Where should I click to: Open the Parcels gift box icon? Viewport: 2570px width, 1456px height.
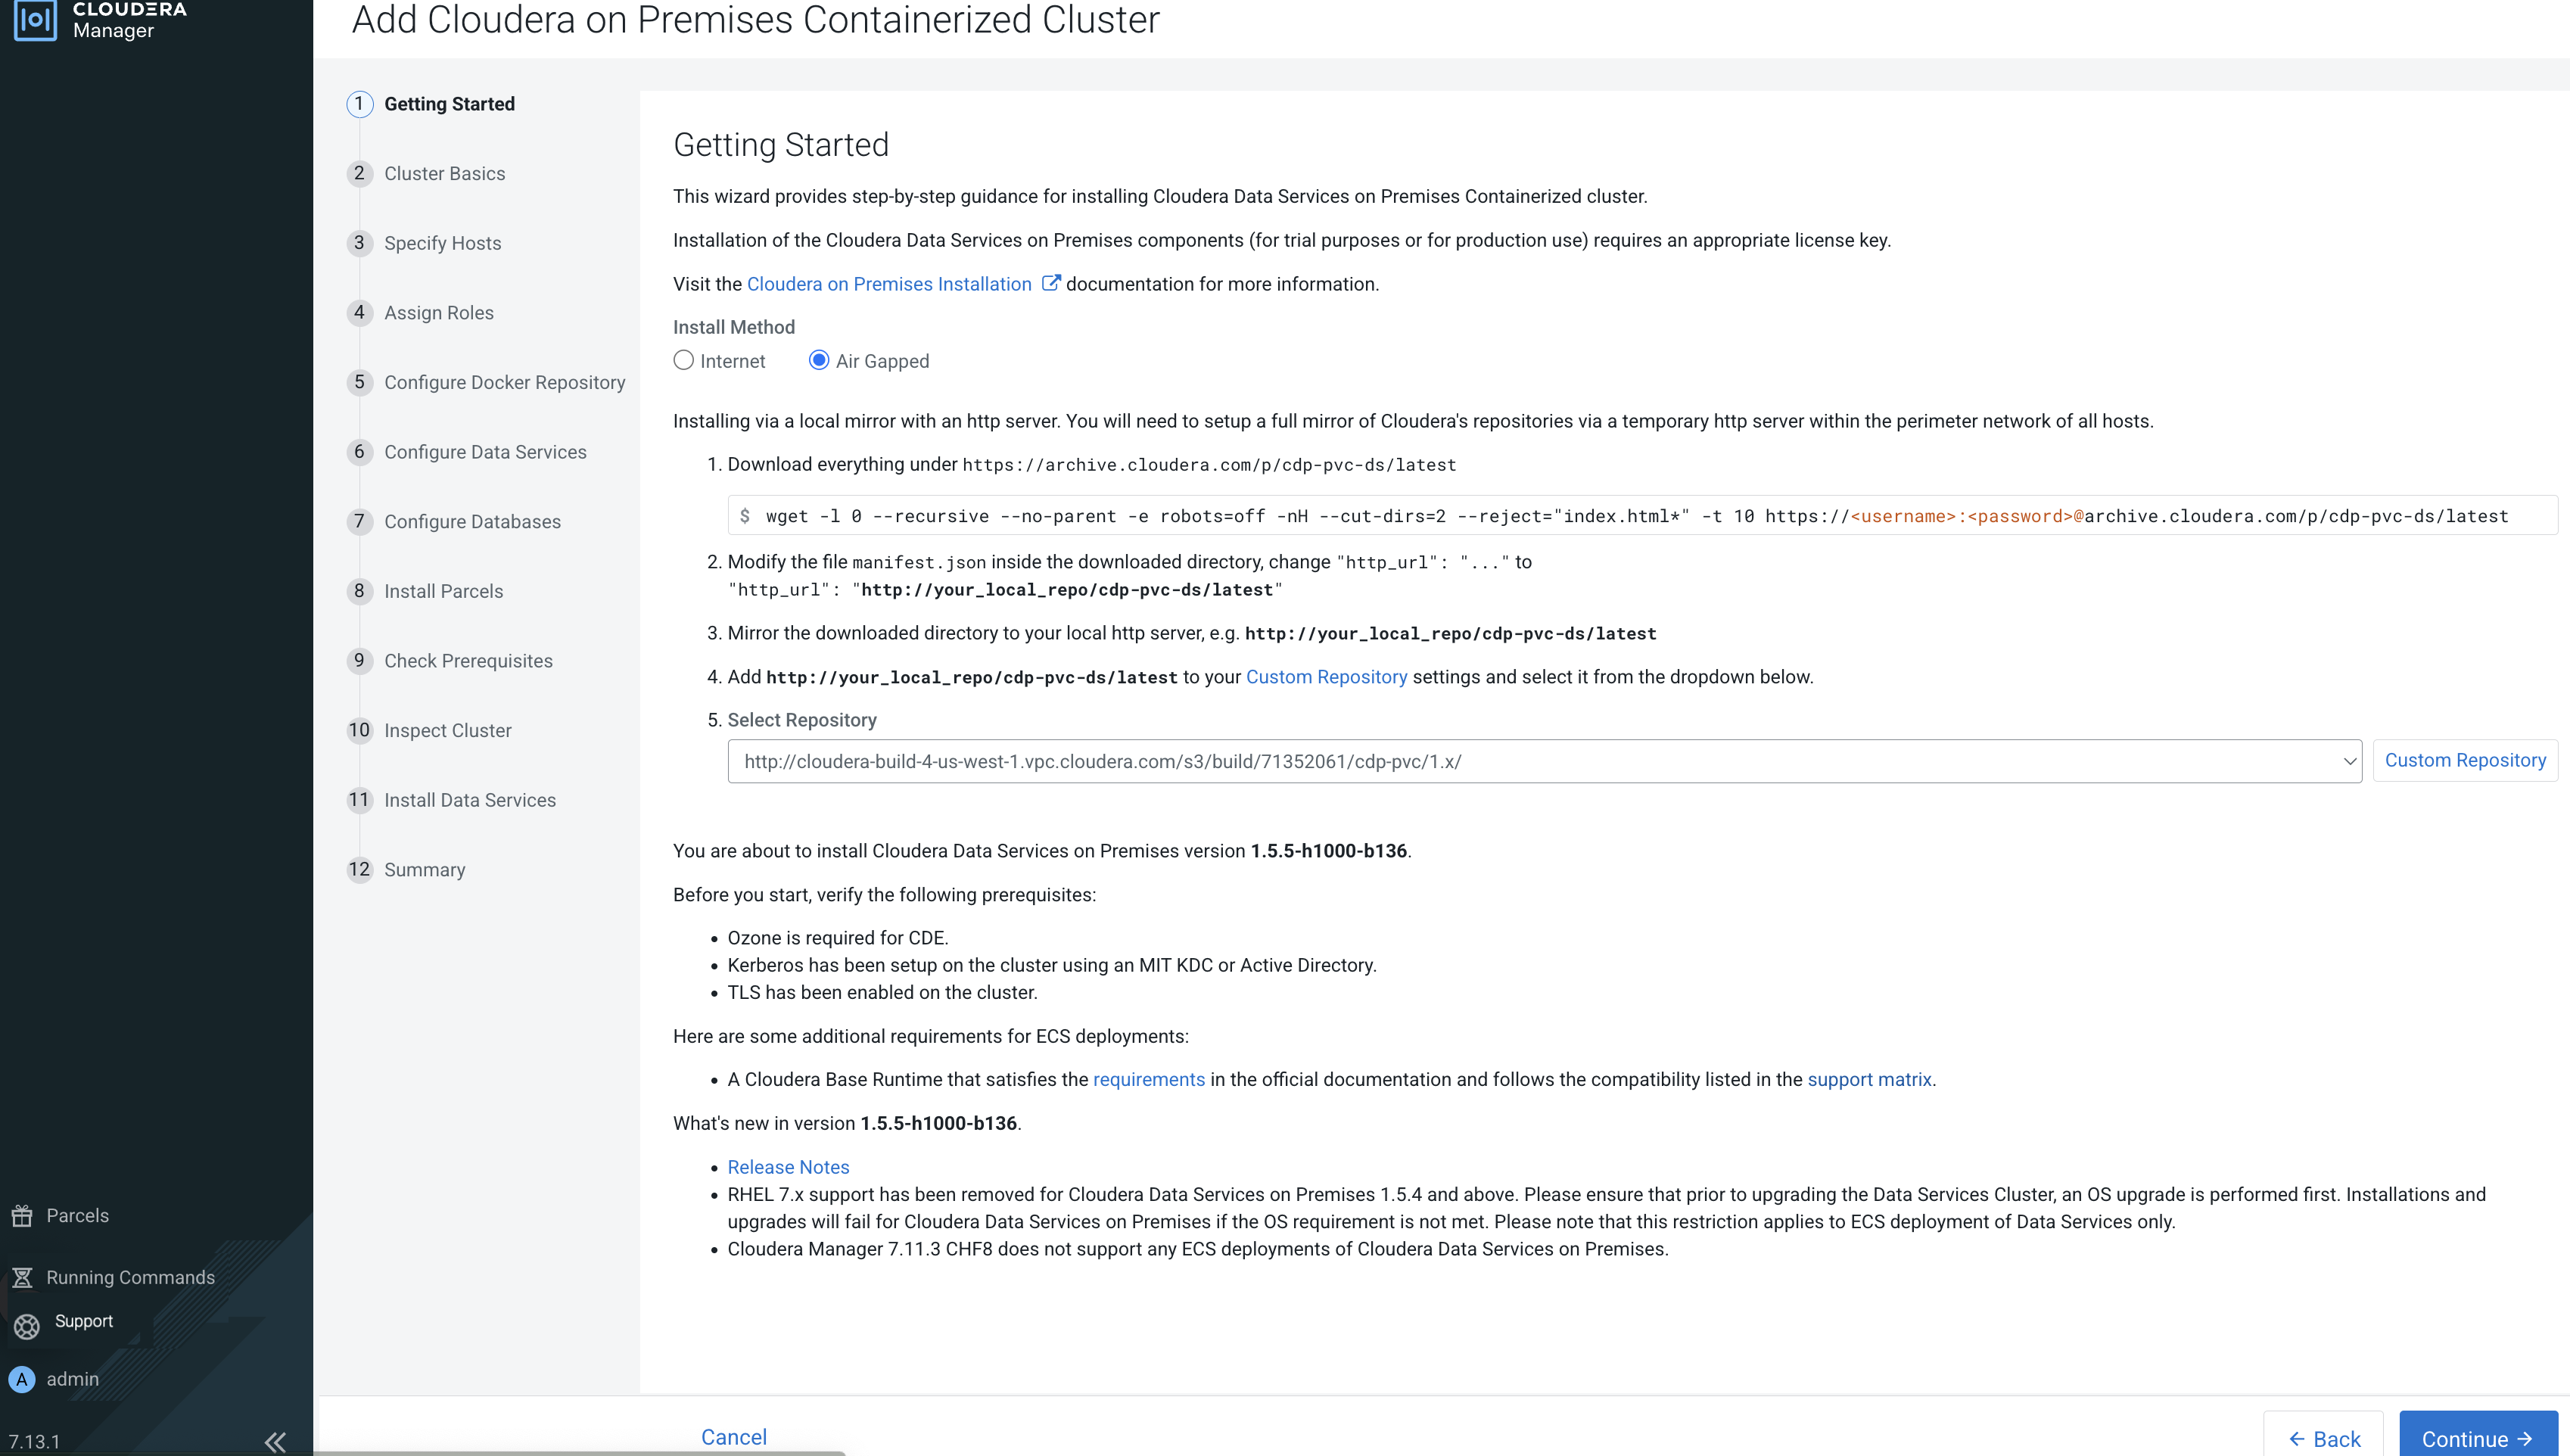click(22, 1216)
